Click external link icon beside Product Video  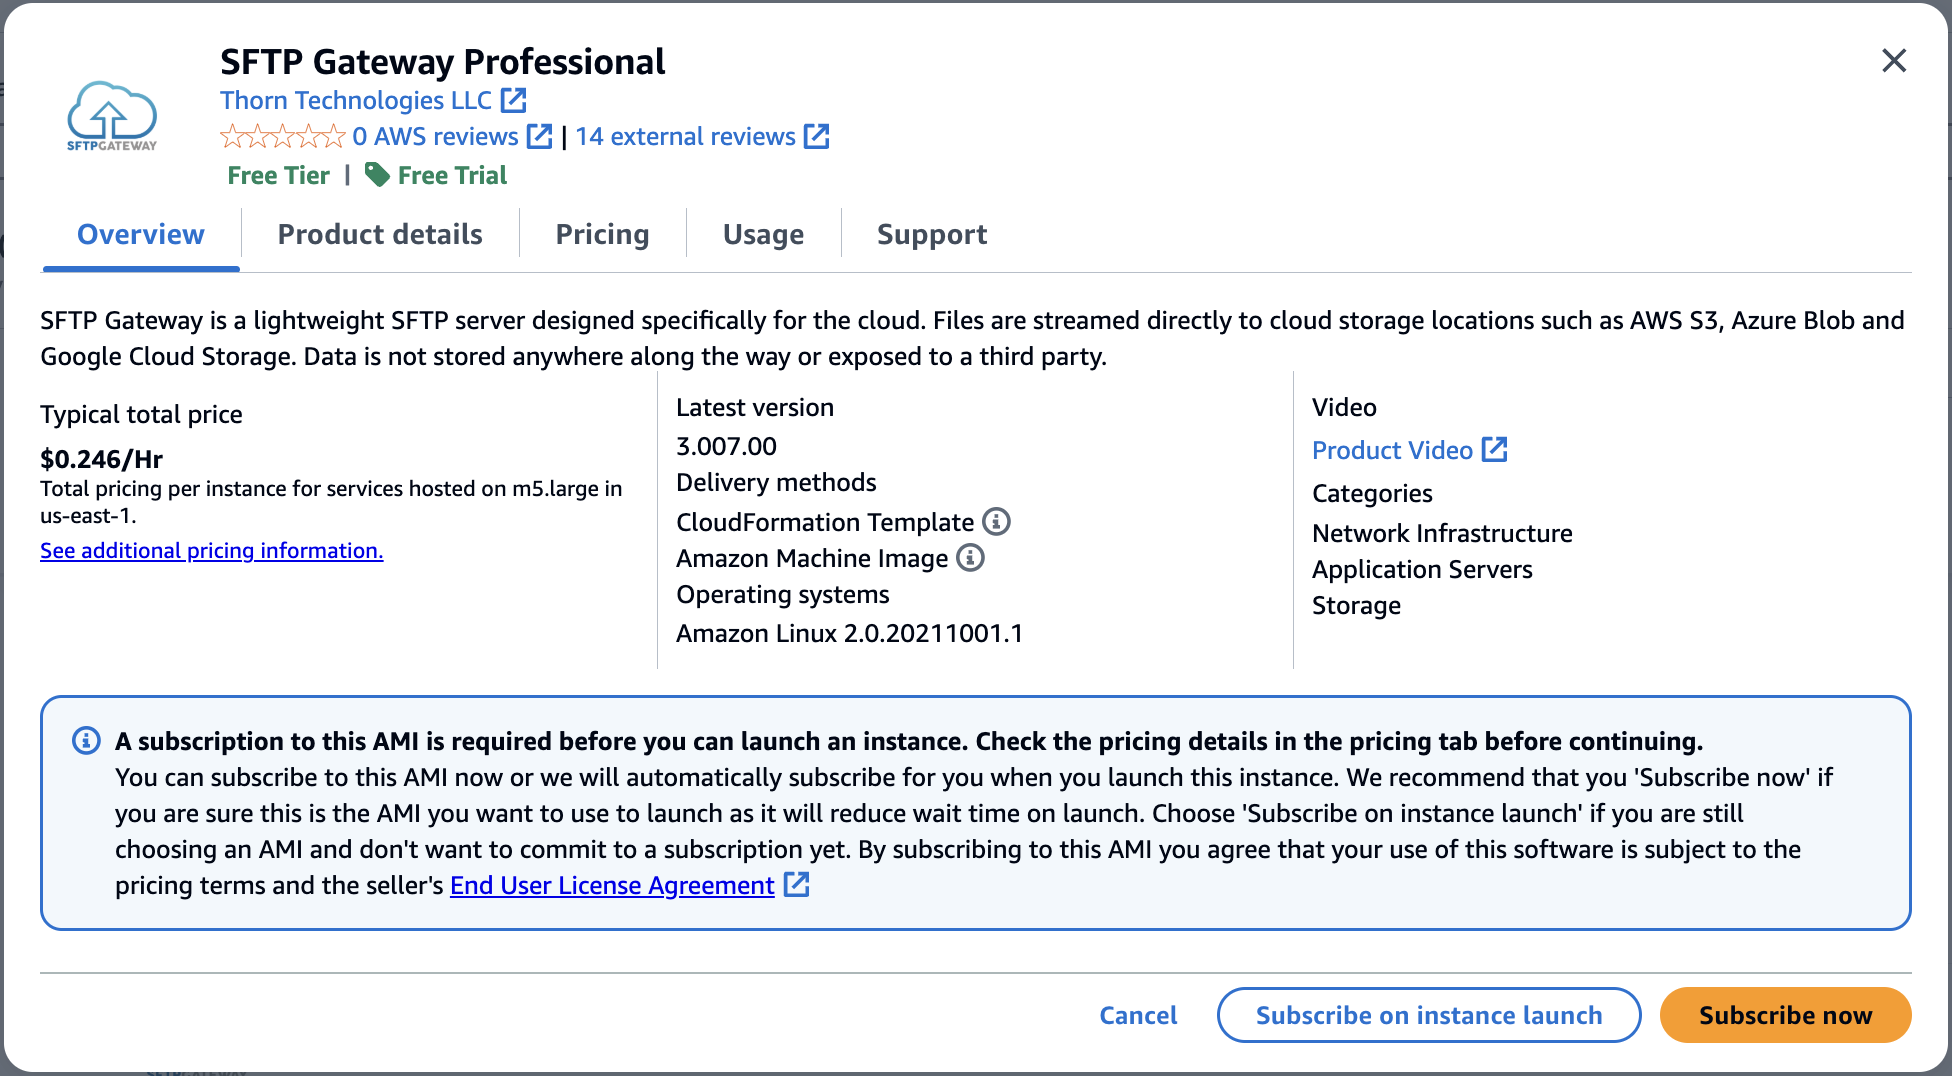[1494, 450]
